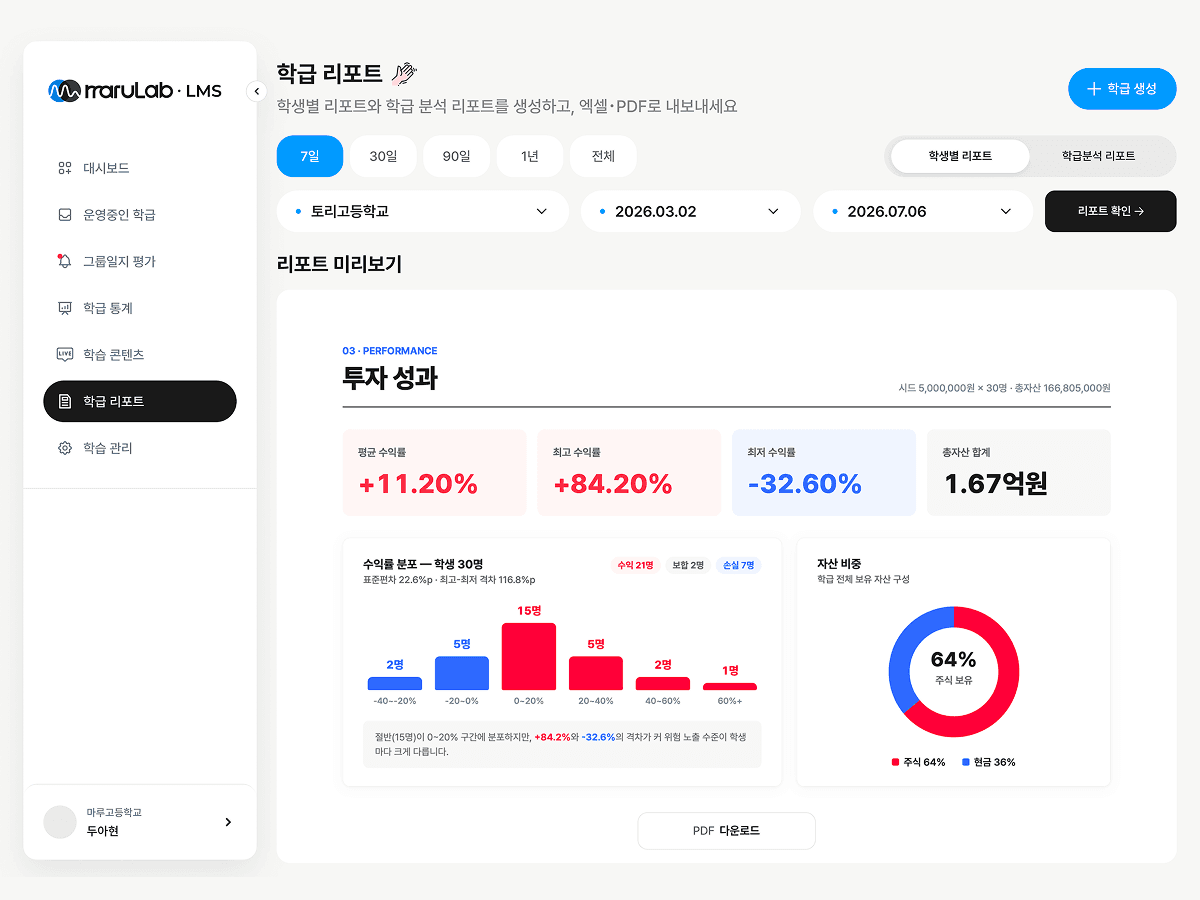1200x900 pixels.
Task: Switch to 학급분석 리포트 view
Action: coord(1098,156)
